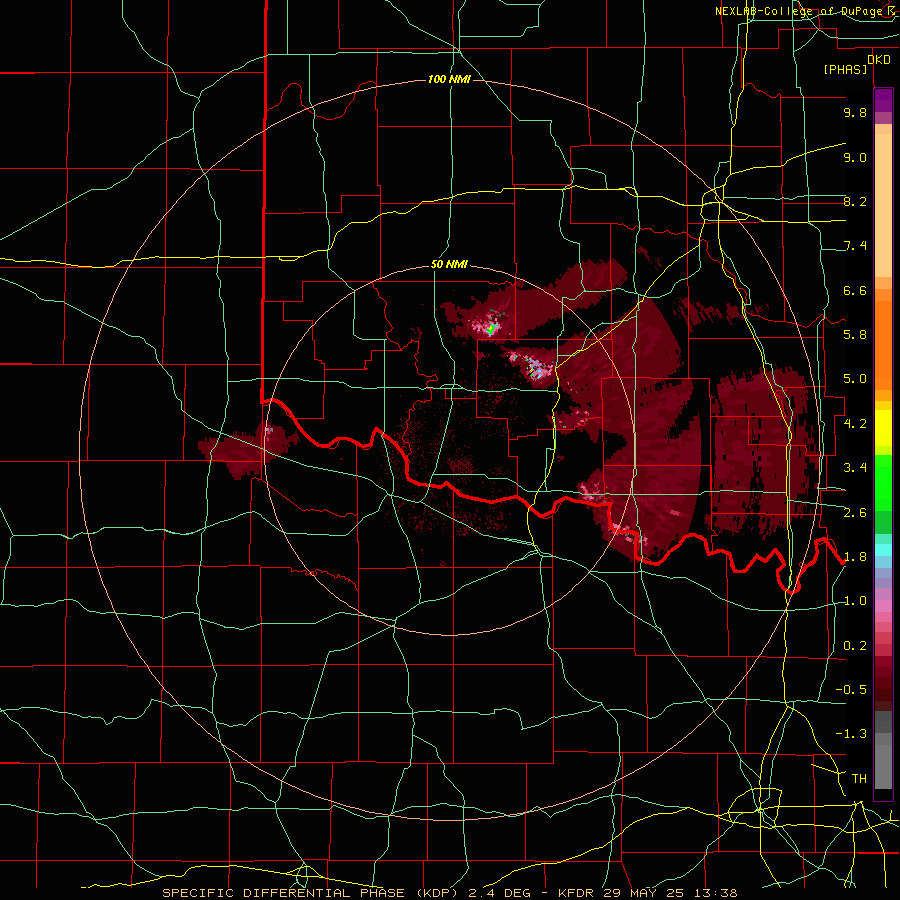Click the -0.5 scale value
The image size is (900, 900).
tap(851, 689)
